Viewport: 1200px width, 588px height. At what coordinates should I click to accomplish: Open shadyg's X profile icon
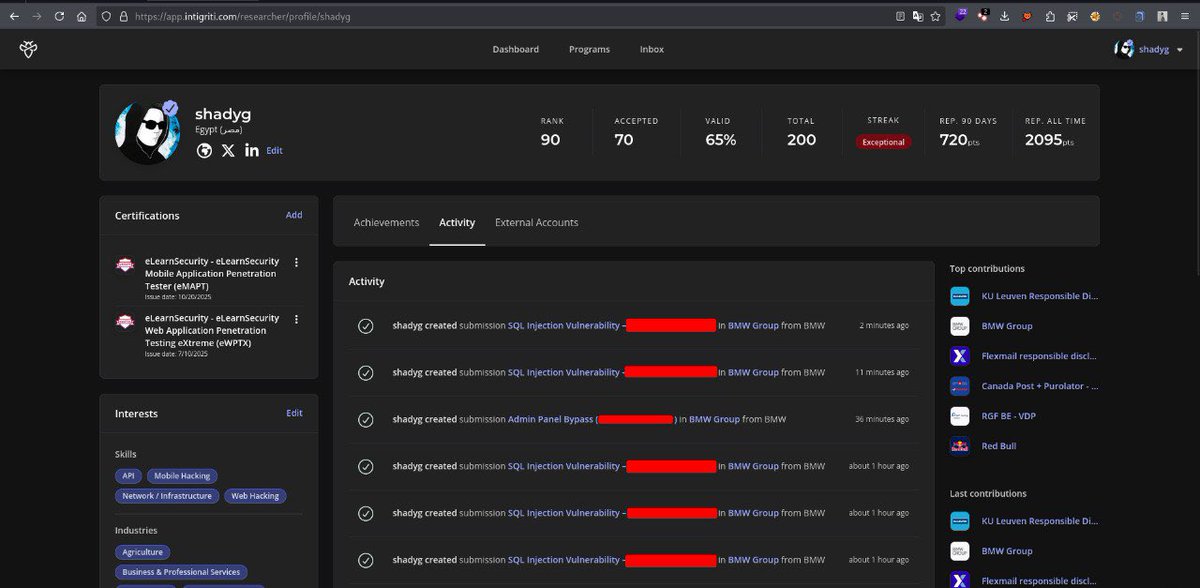click(x=228, y=150)
